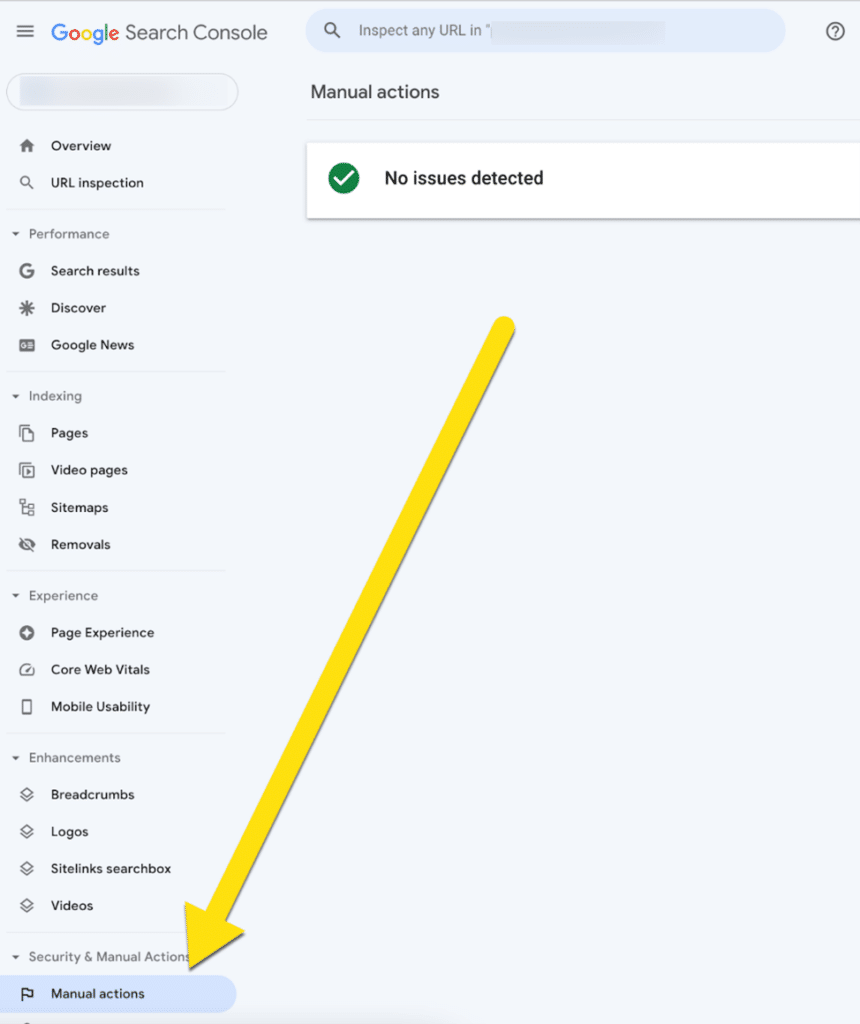Click the Discover asterisk icon

click(x=28, y=307)
